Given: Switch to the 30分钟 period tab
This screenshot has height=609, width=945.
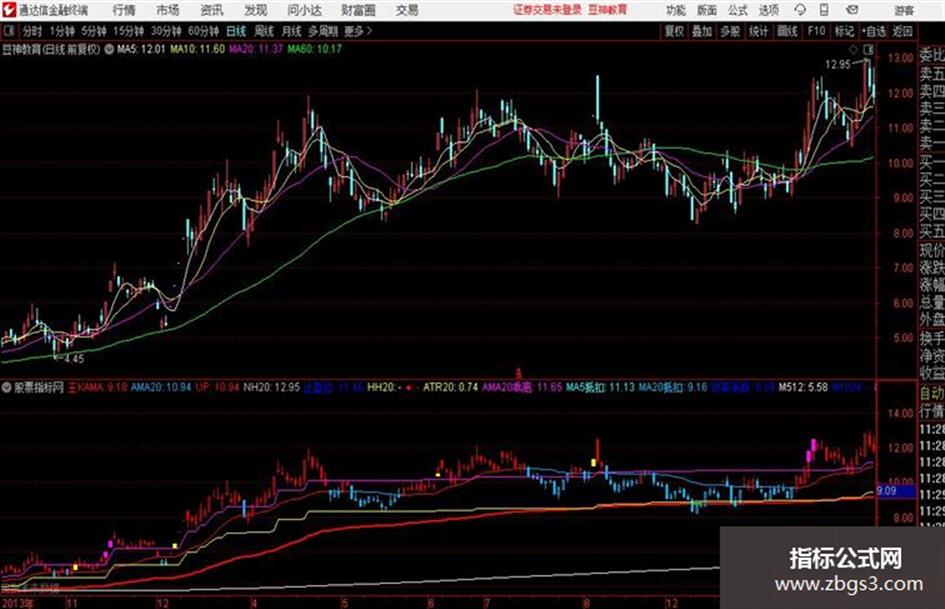Looking at the screenshot, I should (166, 31).
